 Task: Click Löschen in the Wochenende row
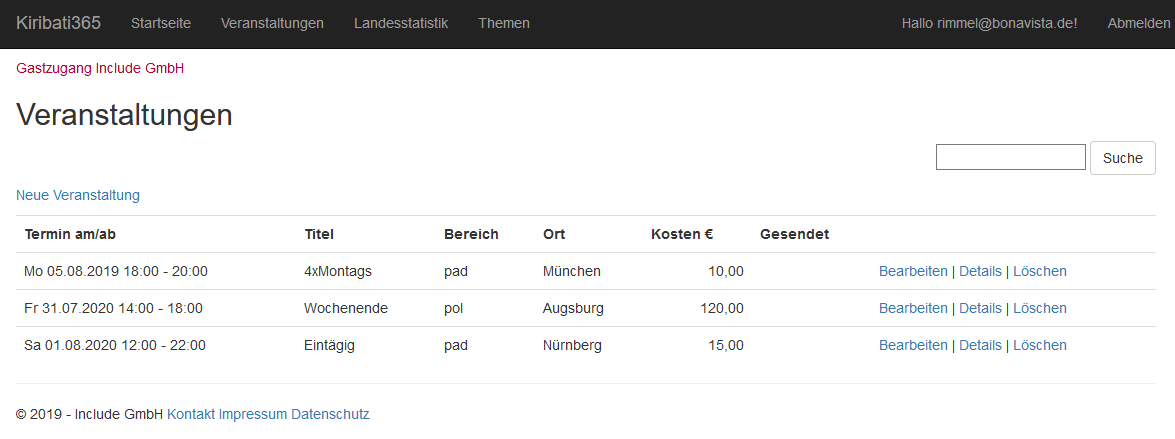[x=1039, y=308]
